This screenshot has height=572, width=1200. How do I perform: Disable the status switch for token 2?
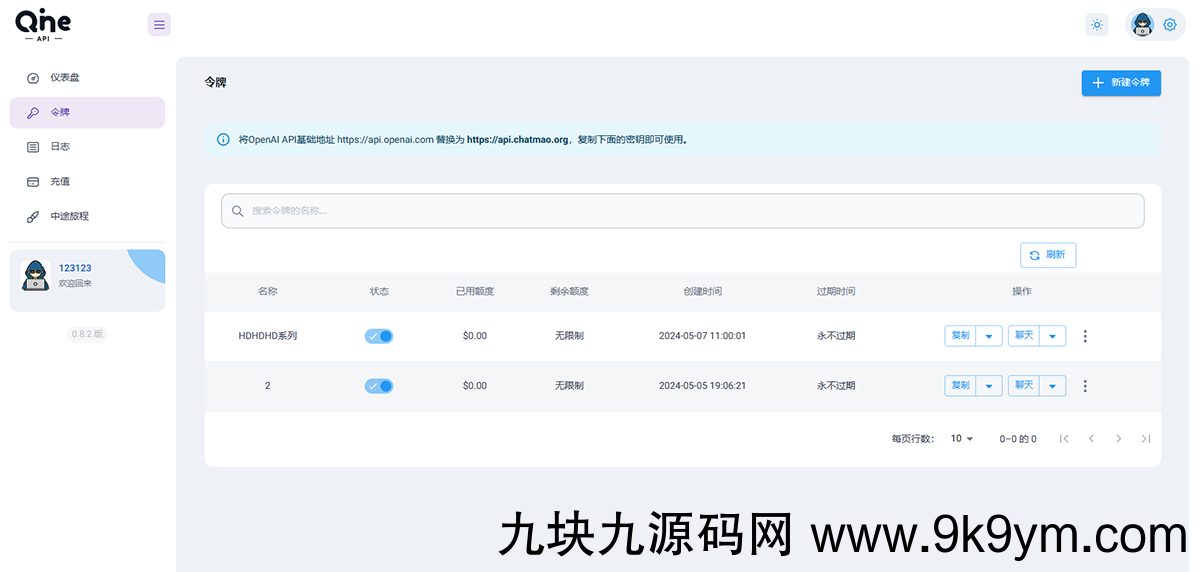click(x=379, y=386)
